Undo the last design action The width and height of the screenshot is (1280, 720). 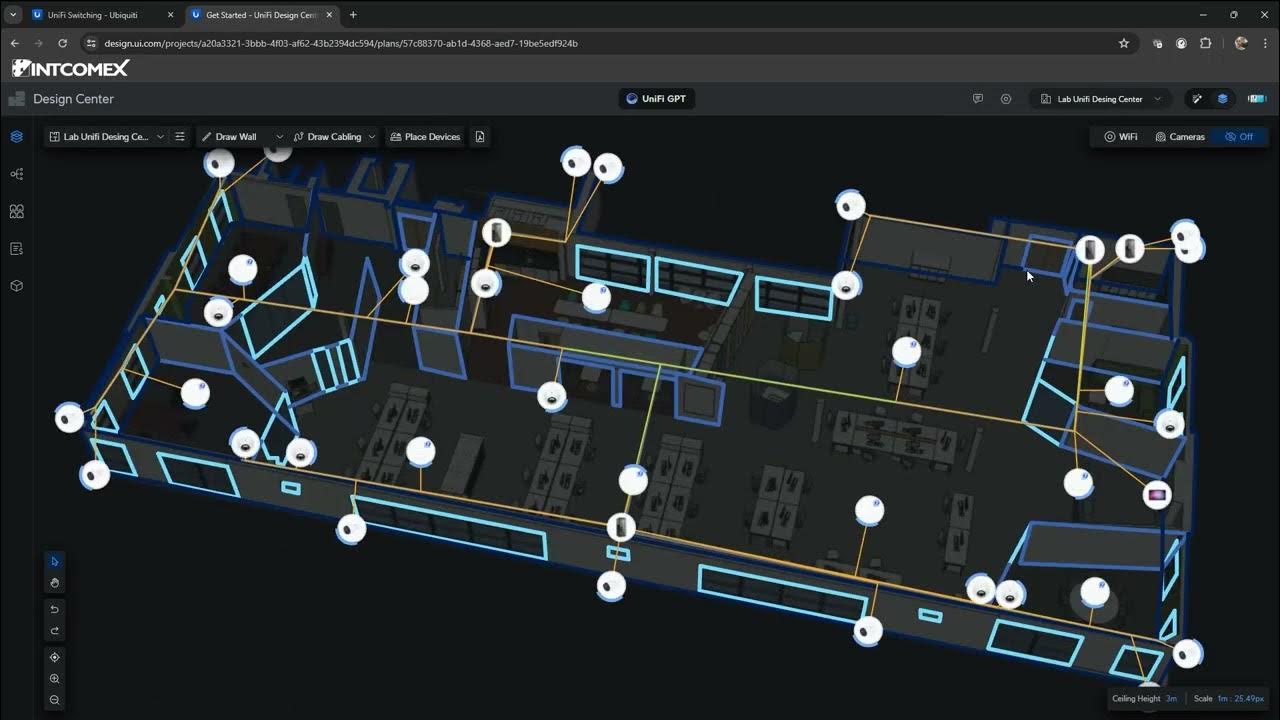[x=55, y=609]
